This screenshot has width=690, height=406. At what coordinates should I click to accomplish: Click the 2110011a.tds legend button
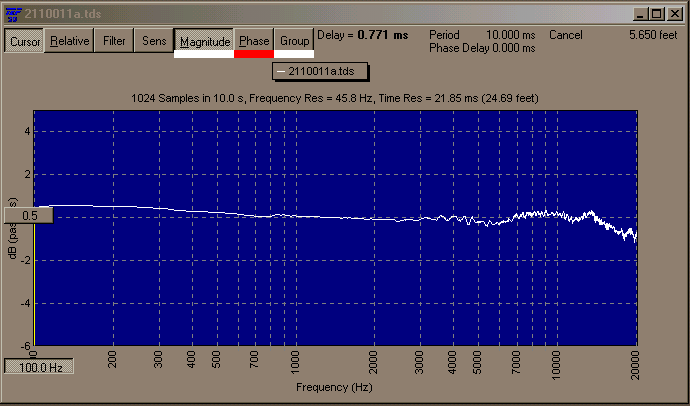coord(319,72)
